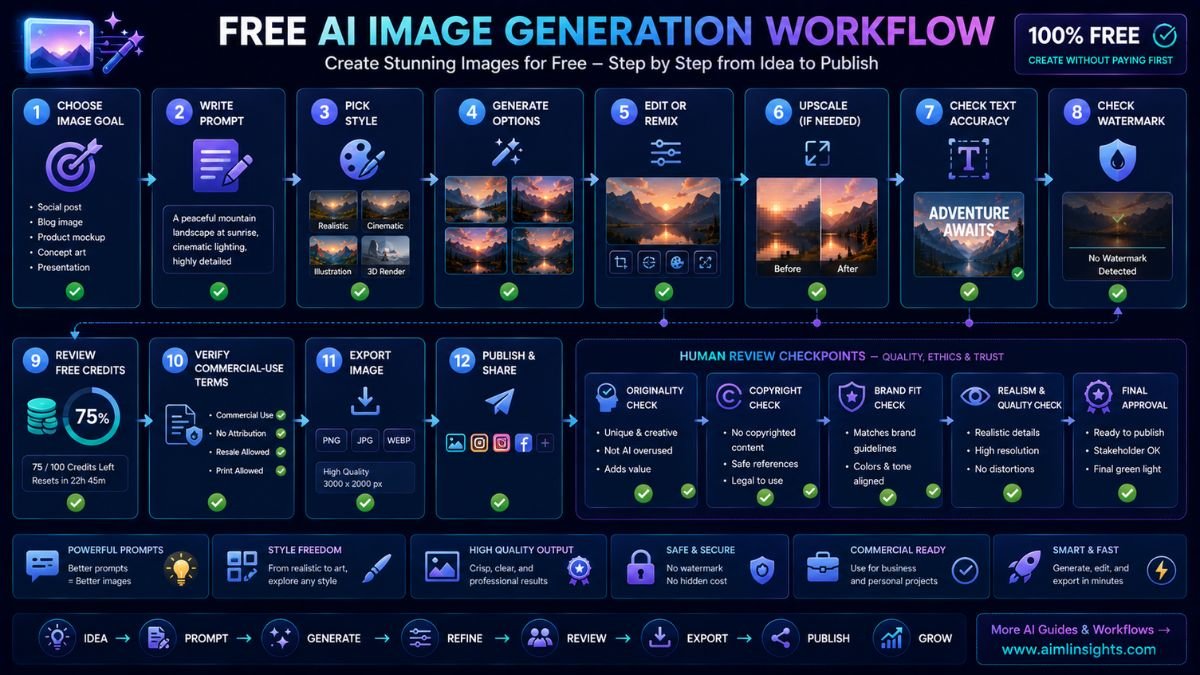Image resolution: width=1200 pixels, height=675 pixels.
Task: Click the green checkmark under the prompt text box
Action: pyautogui.click(x=218, y=291)
